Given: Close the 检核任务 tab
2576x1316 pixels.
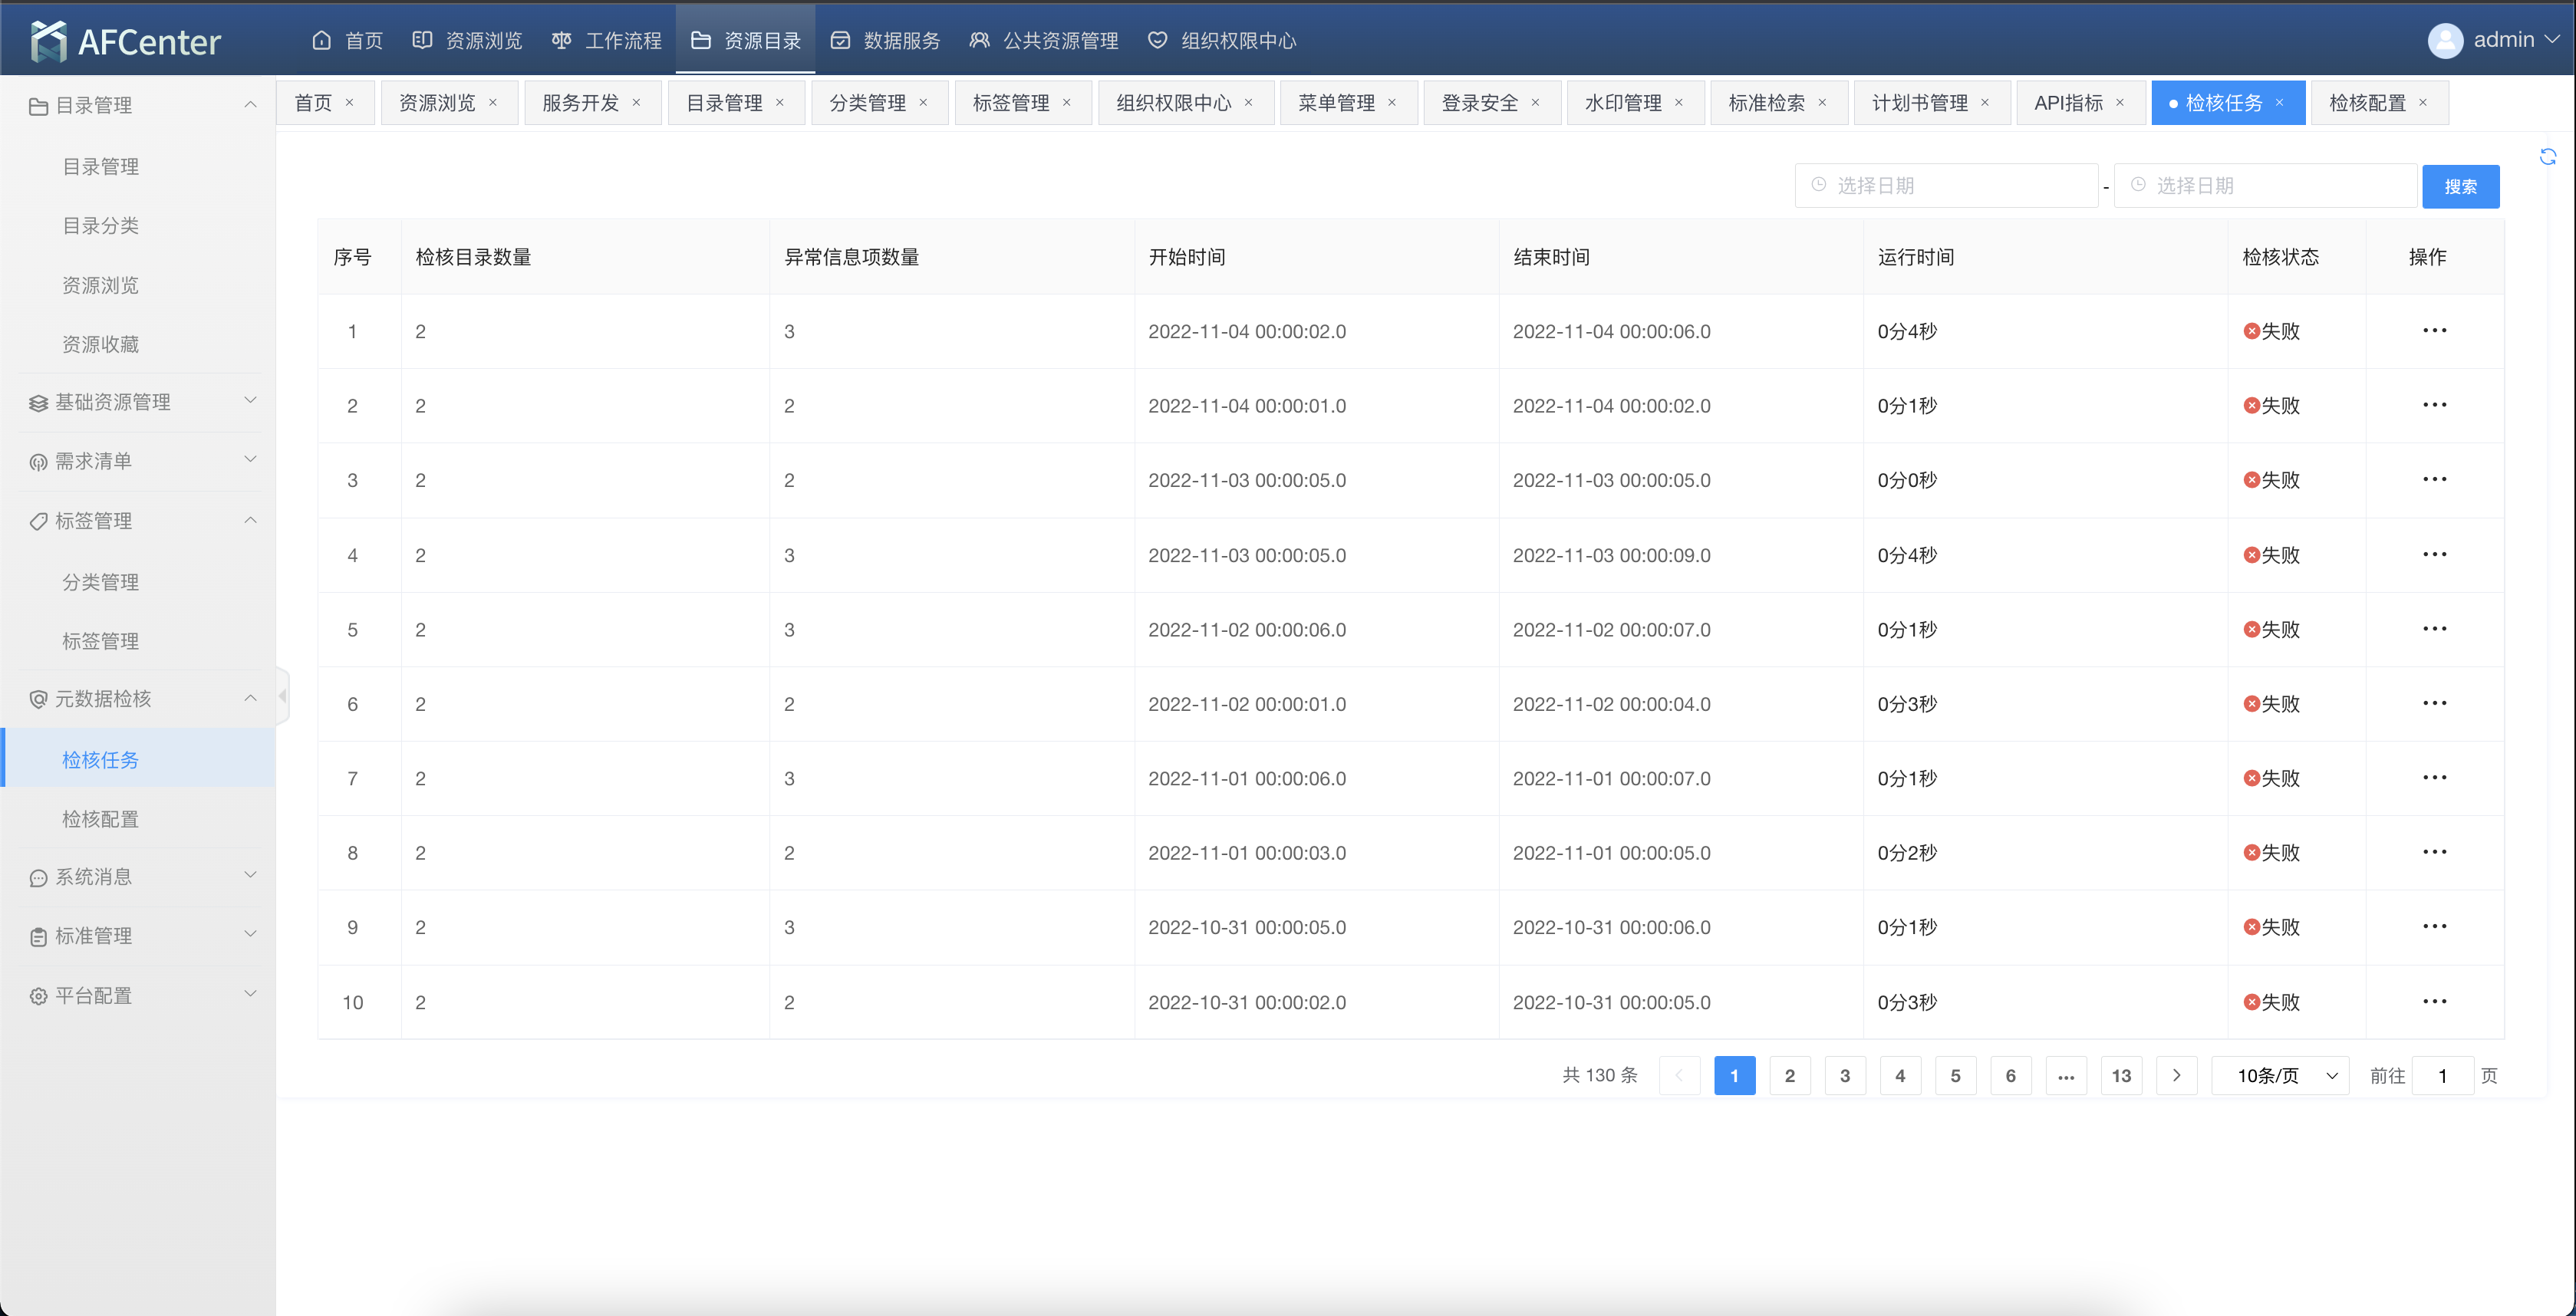Looking at the screenshot, I should [2279, 102].
